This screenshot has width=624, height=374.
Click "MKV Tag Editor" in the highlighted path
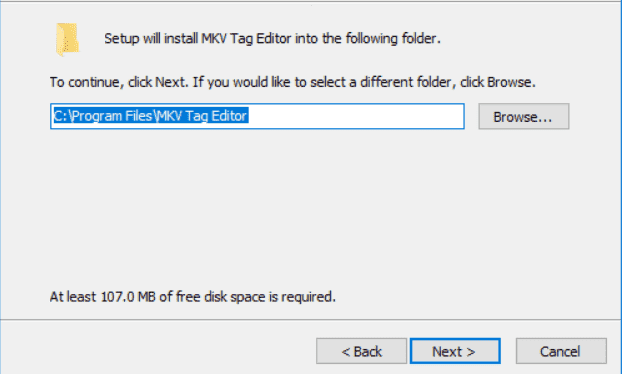tap(203, 116)
